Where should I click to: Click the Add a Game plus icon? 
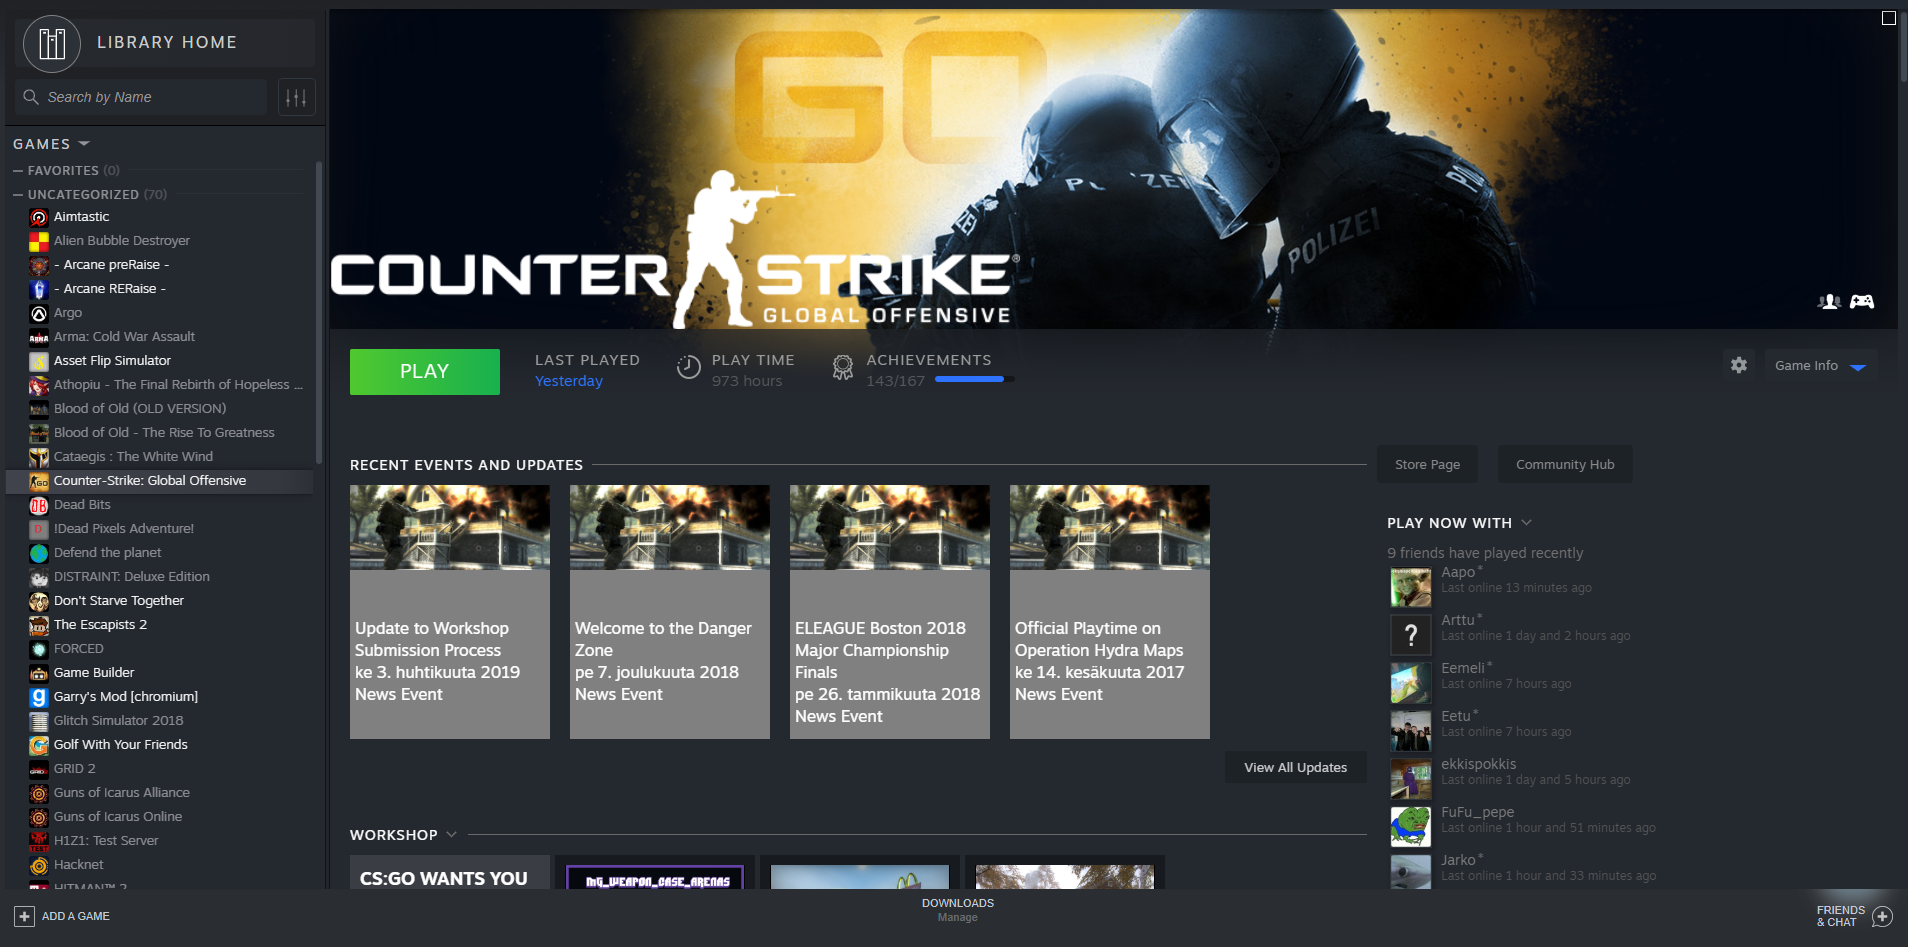point(24,916)
